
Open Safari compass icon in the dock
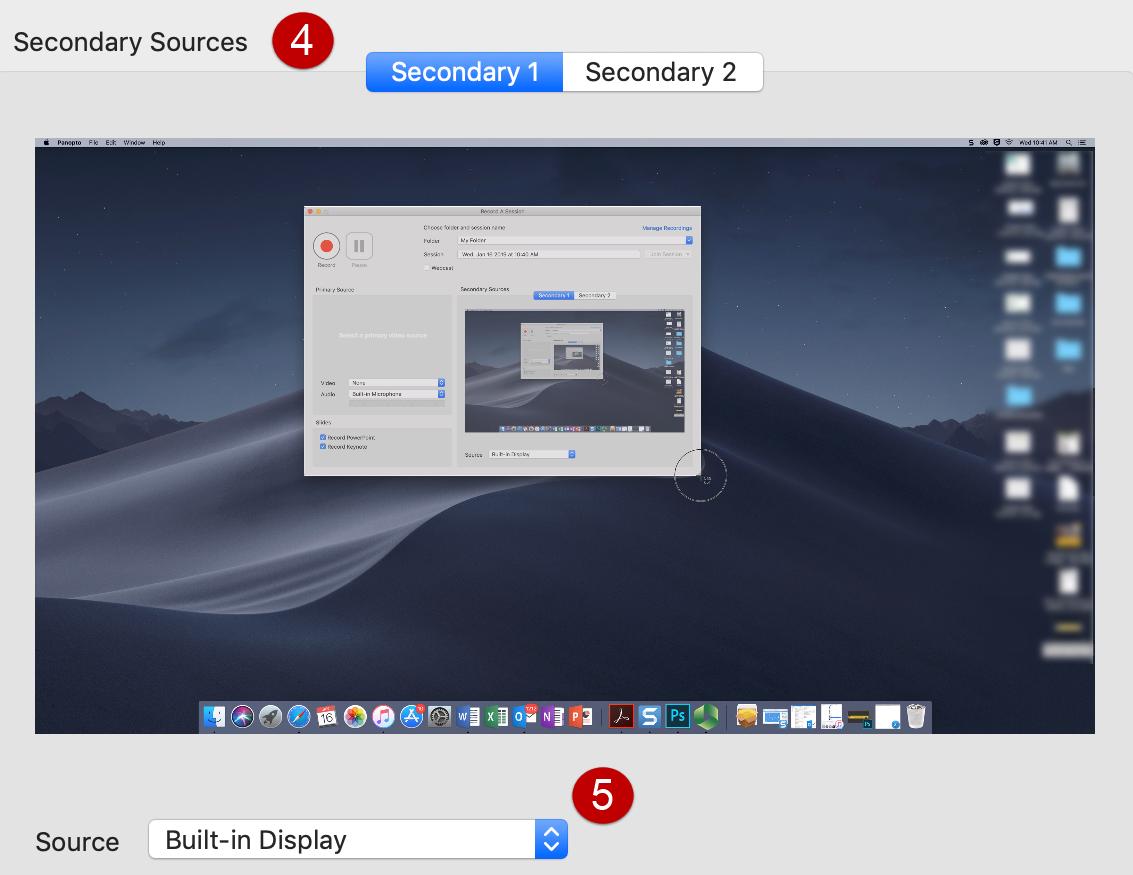coord(298,717)
